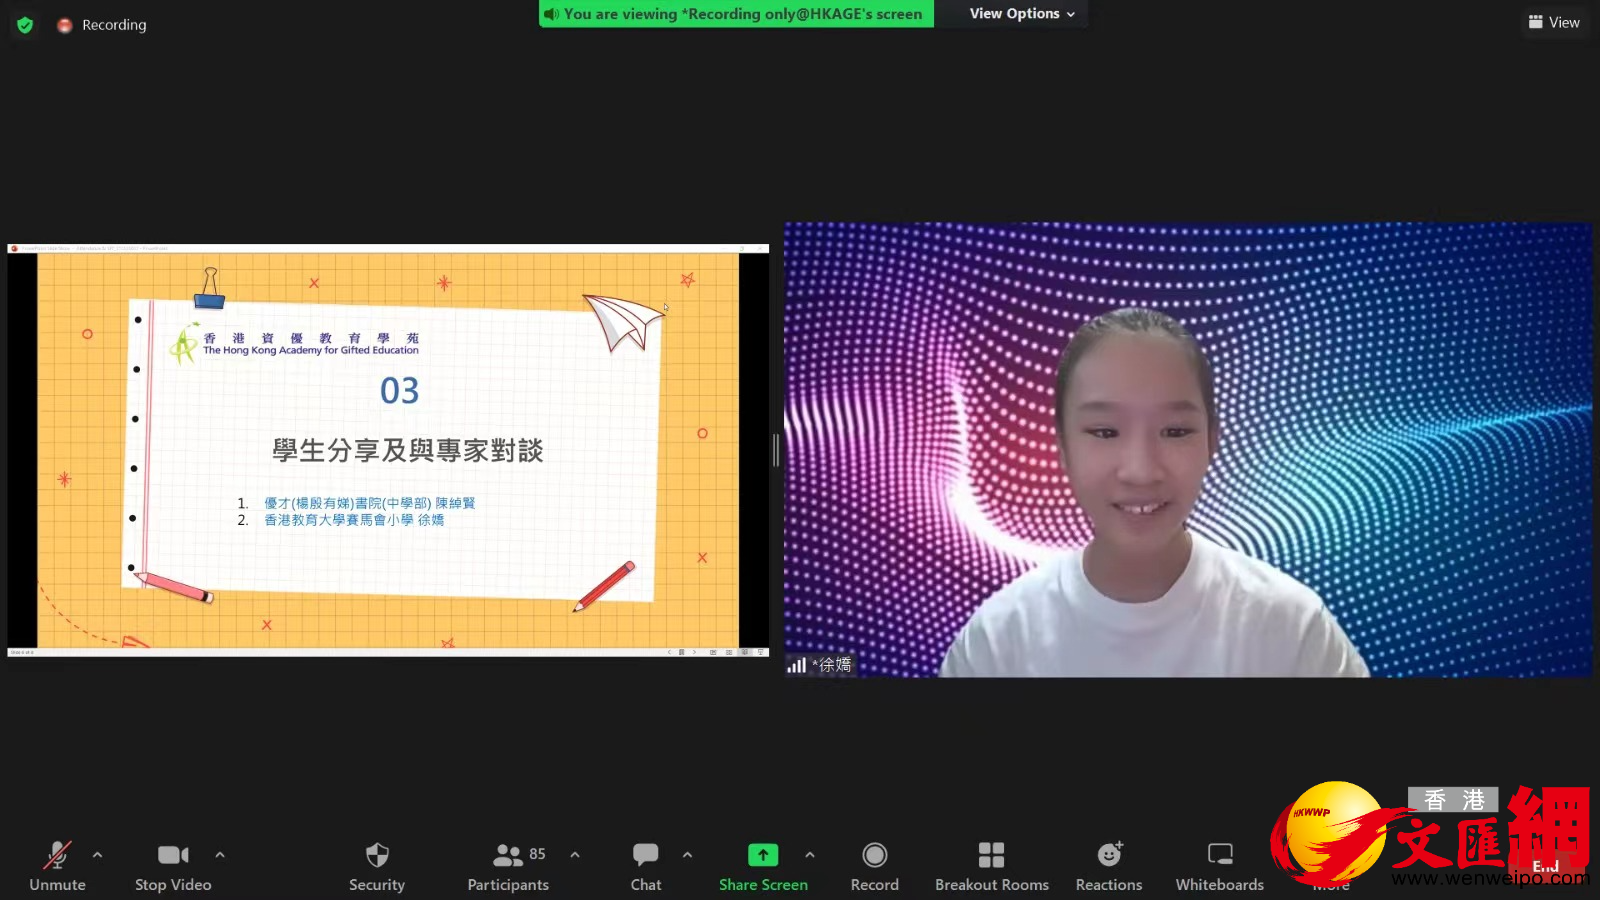
Task: Stop Video camera toggle
Action: coord(173,866)
